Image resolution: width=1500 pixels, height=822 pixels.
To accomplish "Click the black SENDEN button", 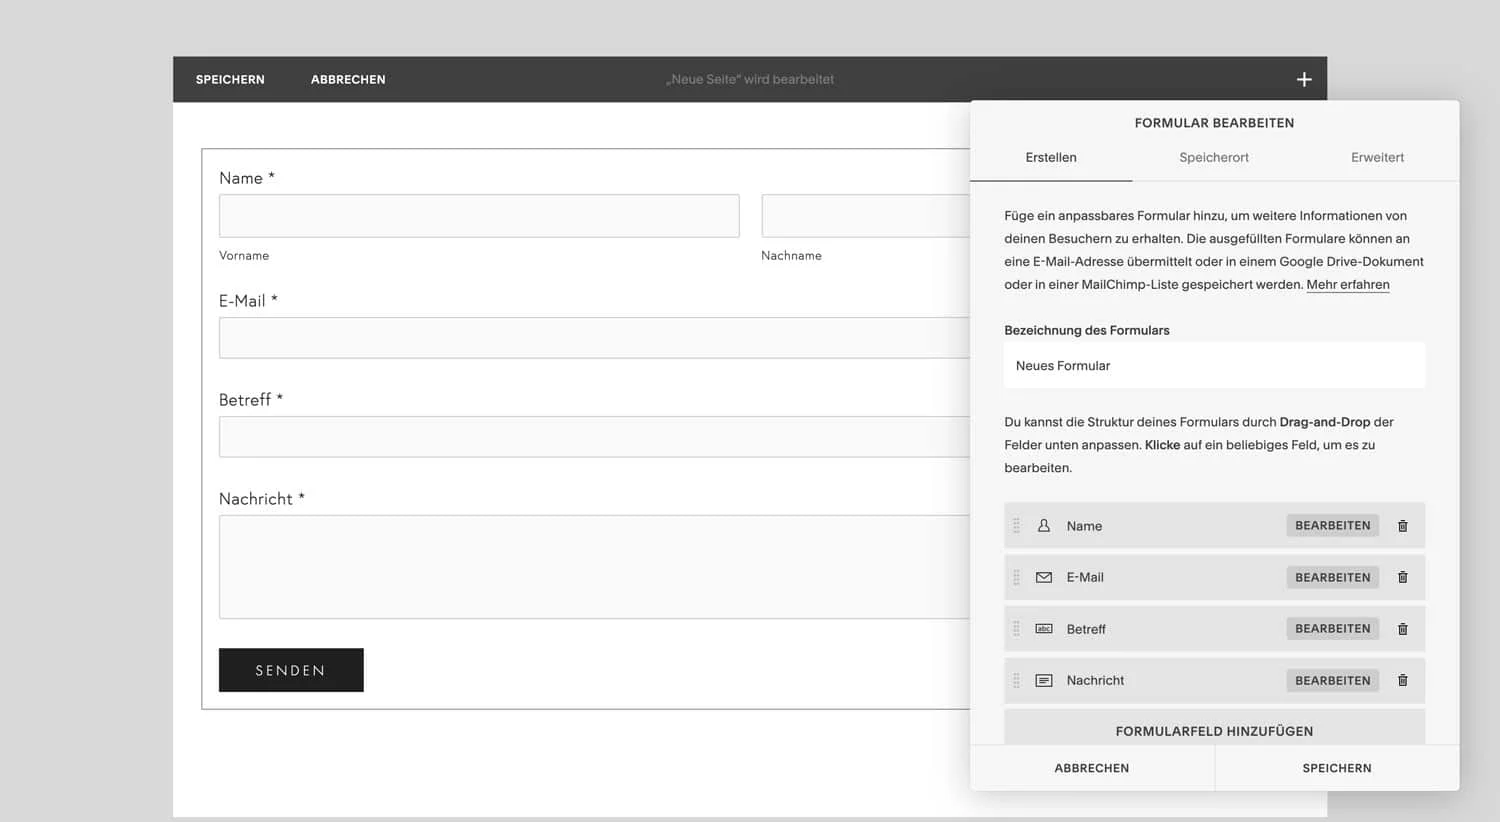I will tap(291, 670).
